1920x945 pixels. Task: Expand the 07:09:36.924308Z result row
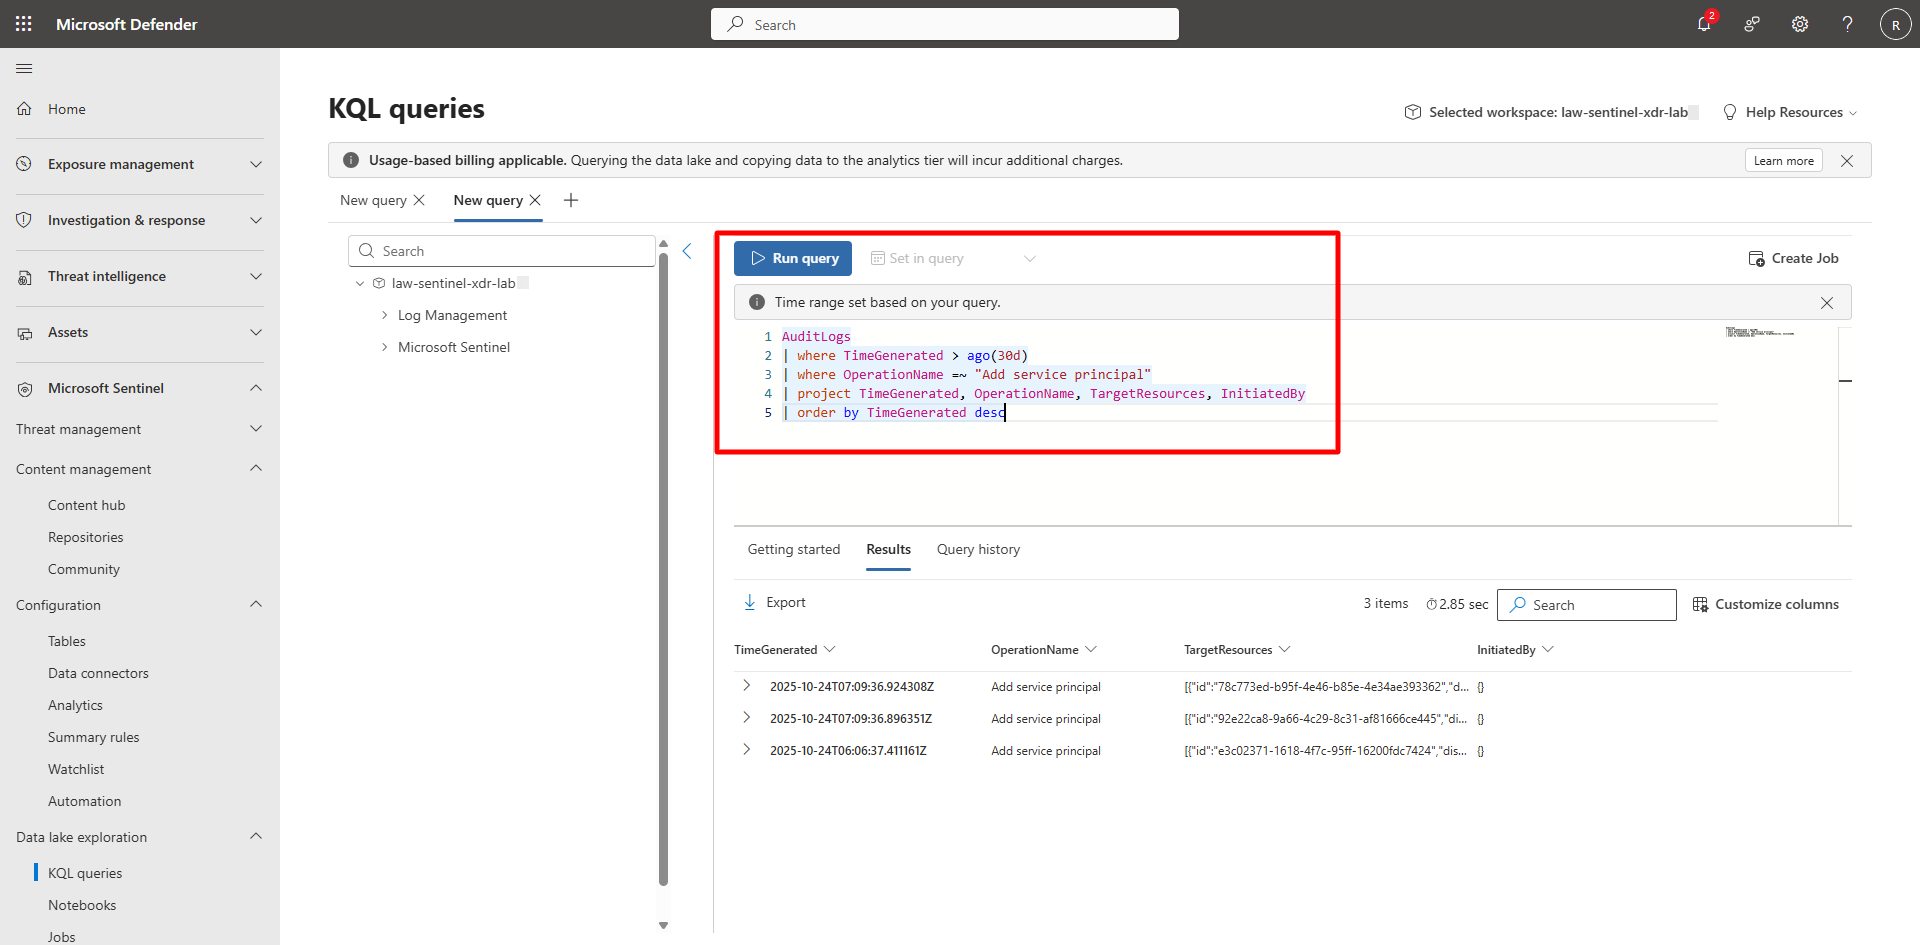pos(747,686)
